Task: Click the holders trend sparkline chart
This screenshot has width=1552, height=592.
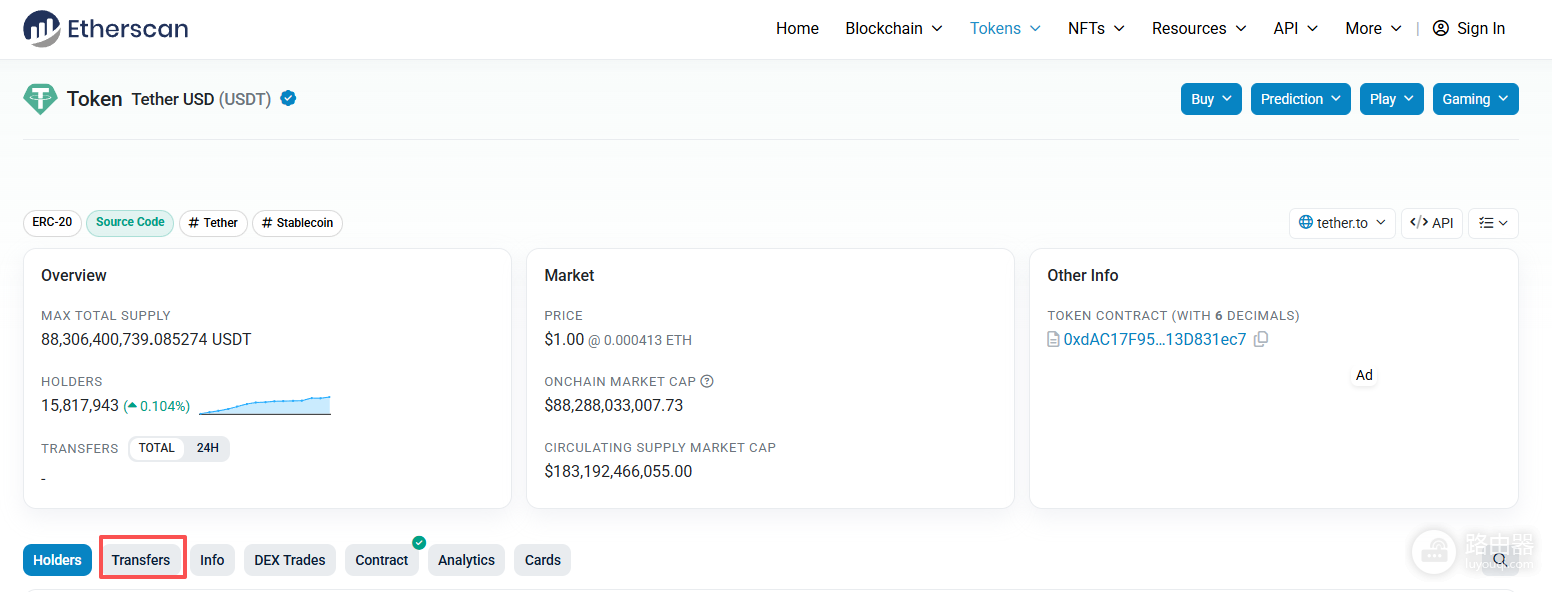Action: coord(265,405)
